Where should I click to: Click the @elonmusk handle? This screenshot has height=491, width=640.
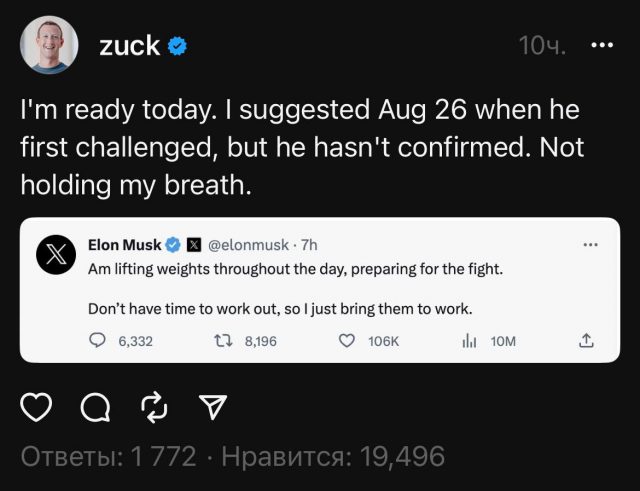tap(250, 244)
